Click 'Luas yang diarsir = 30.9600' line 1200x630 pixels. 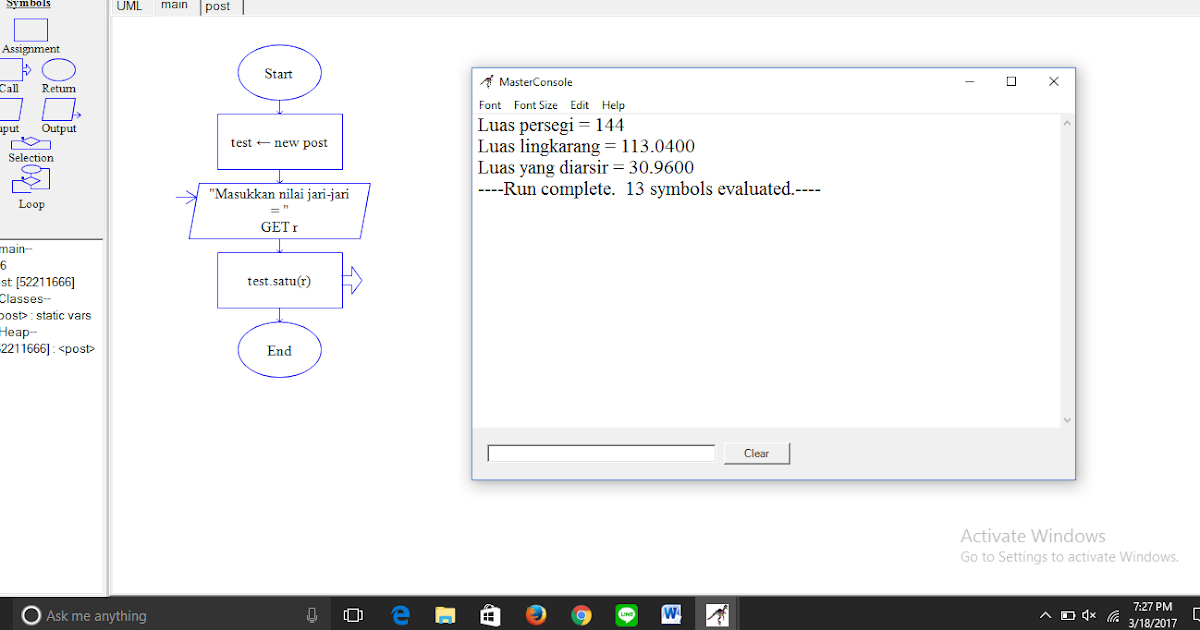click(x=586, y=167)
